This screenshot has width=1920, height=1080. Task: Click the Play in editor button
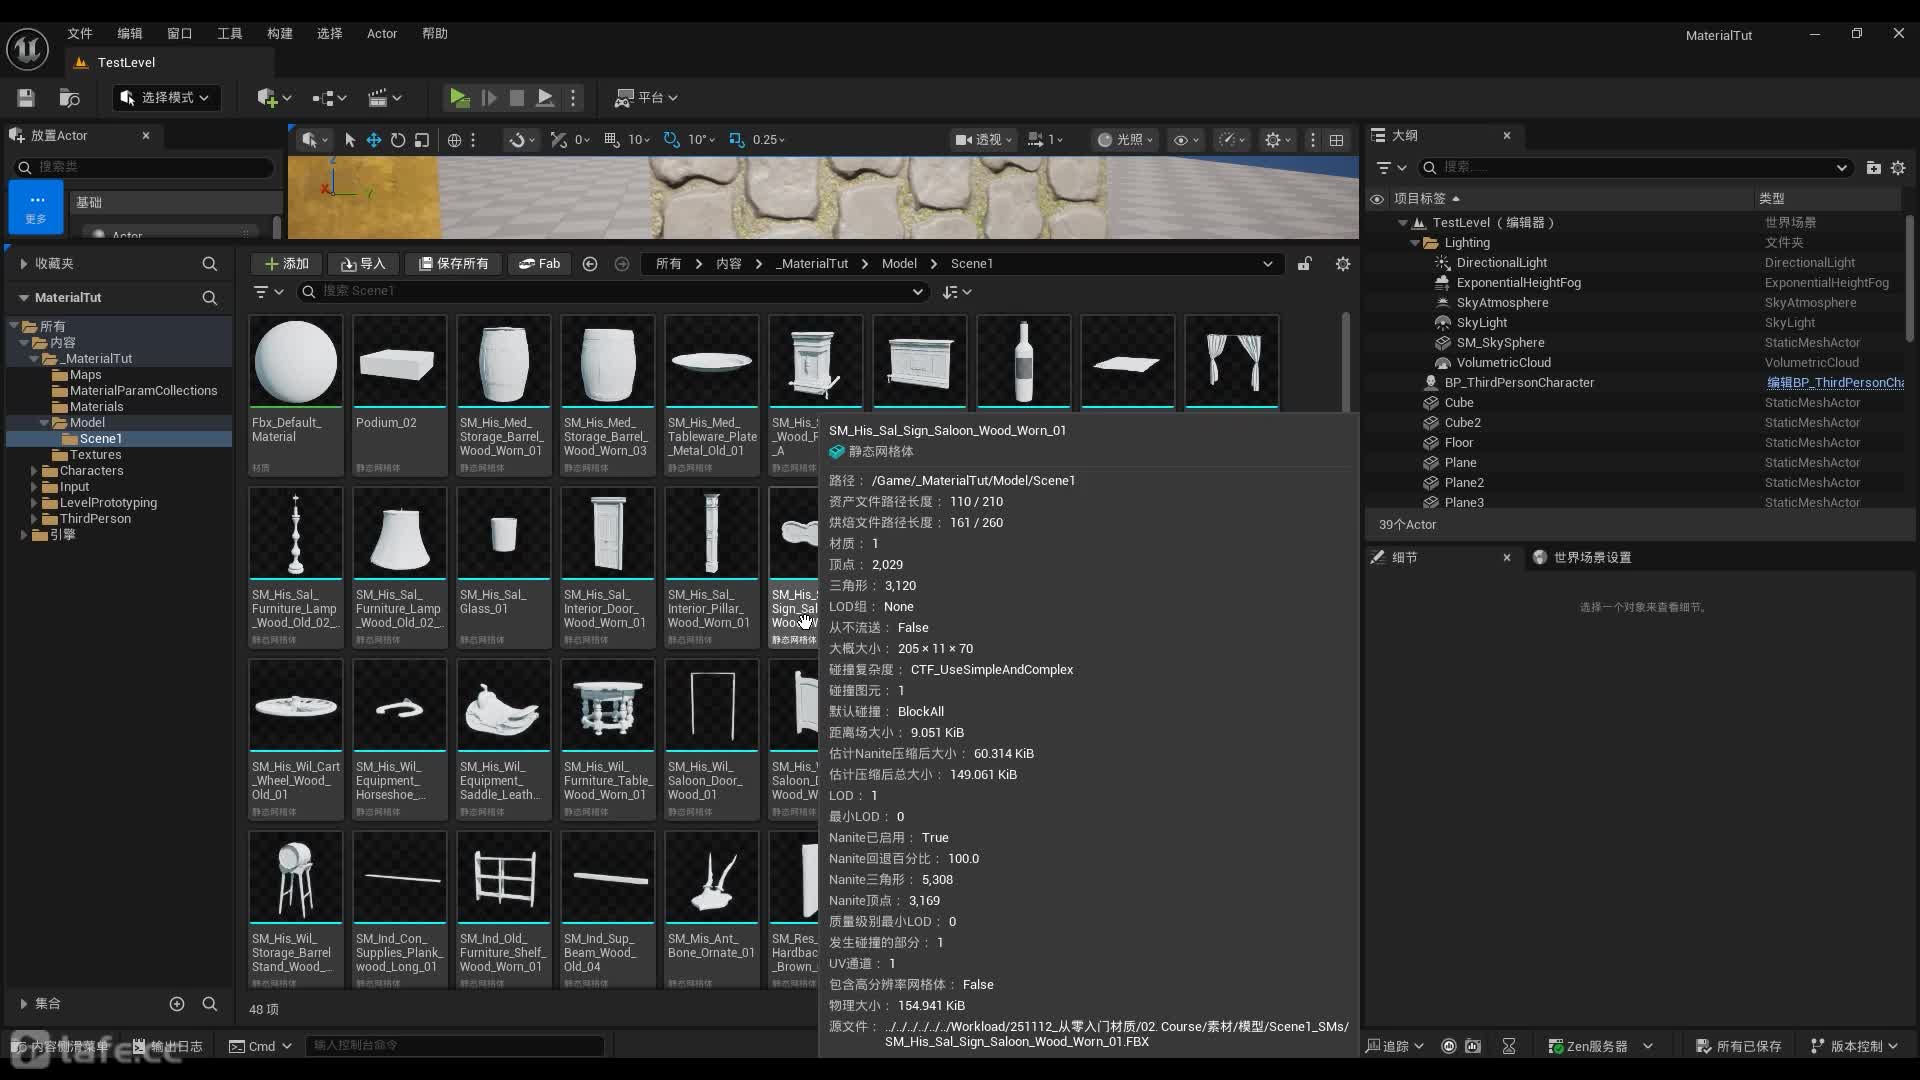[458, 97]
